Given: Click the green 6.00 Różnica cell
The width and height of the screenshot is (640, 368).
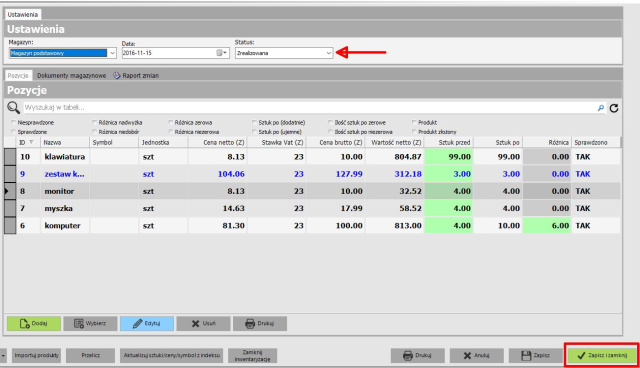Looking at the screenshot, I should (x=547, y=226).
